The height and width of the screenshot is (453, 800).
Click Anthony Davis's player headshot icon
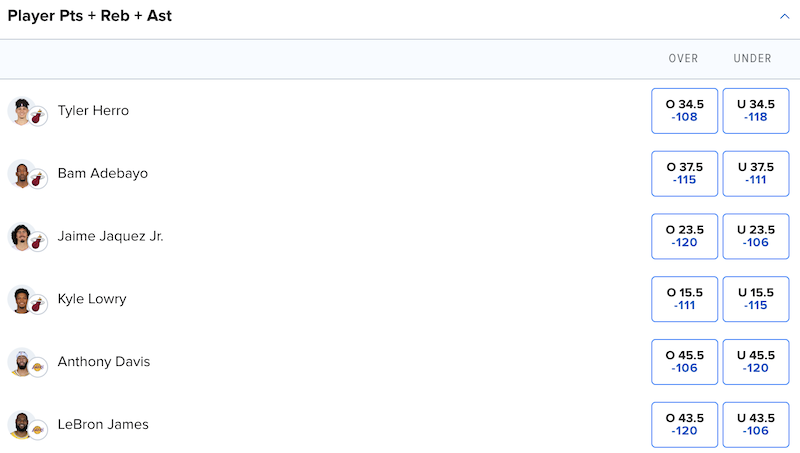[x=21, y=362]
